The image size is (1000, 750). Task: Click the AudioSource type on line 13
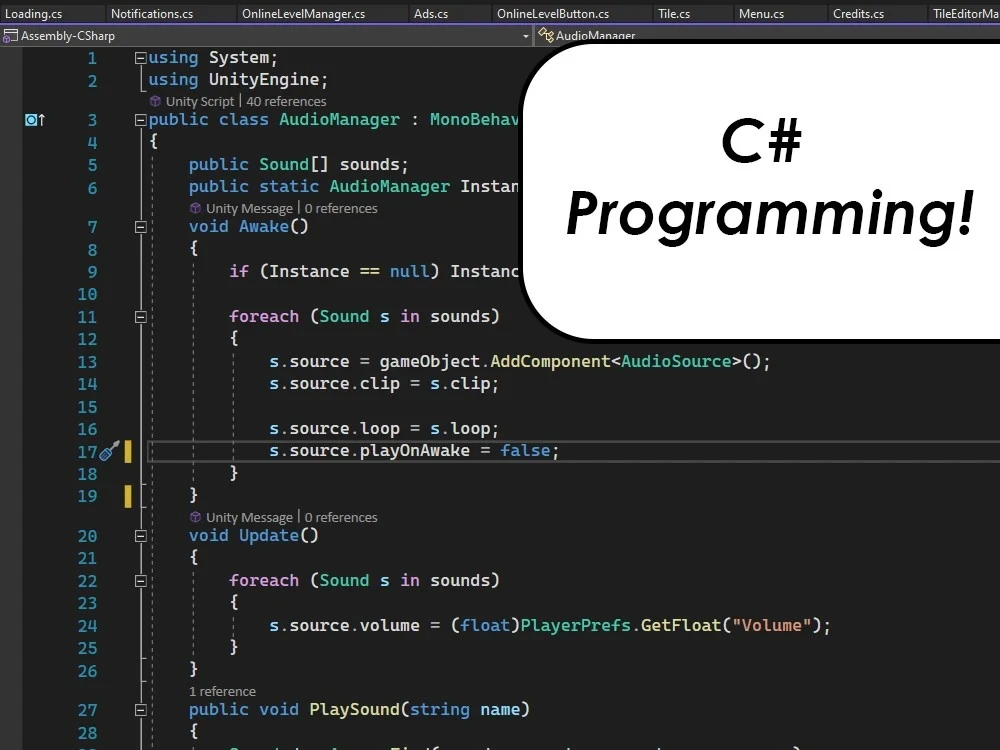point(676,361)
